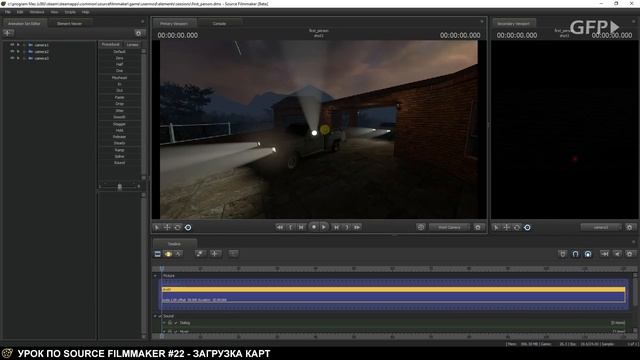Open the File menu

pos(8,12)
